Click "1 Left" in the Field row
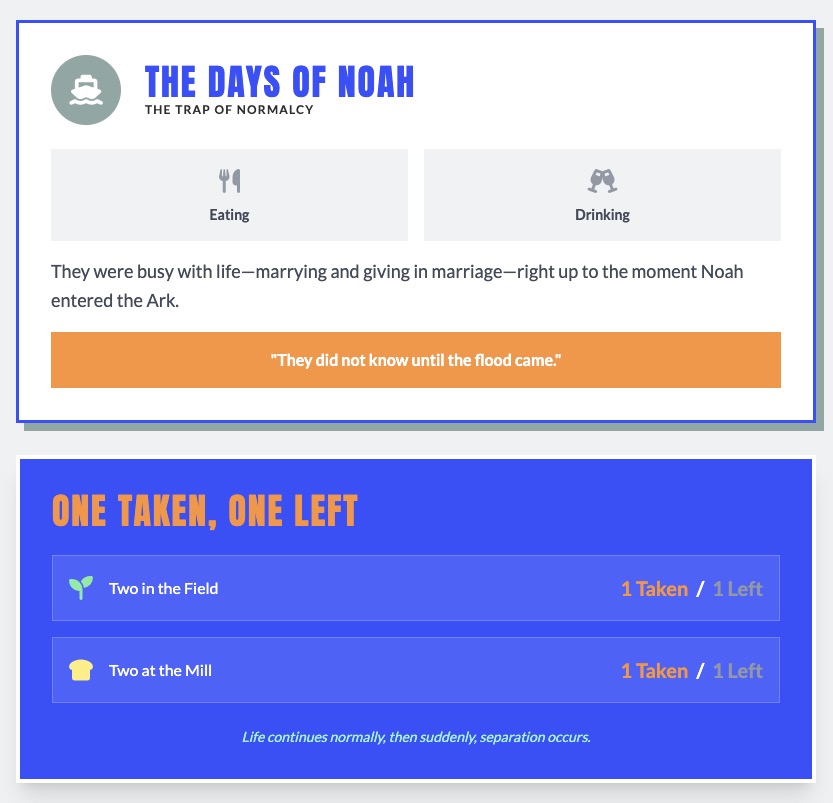 coord(738,589)
